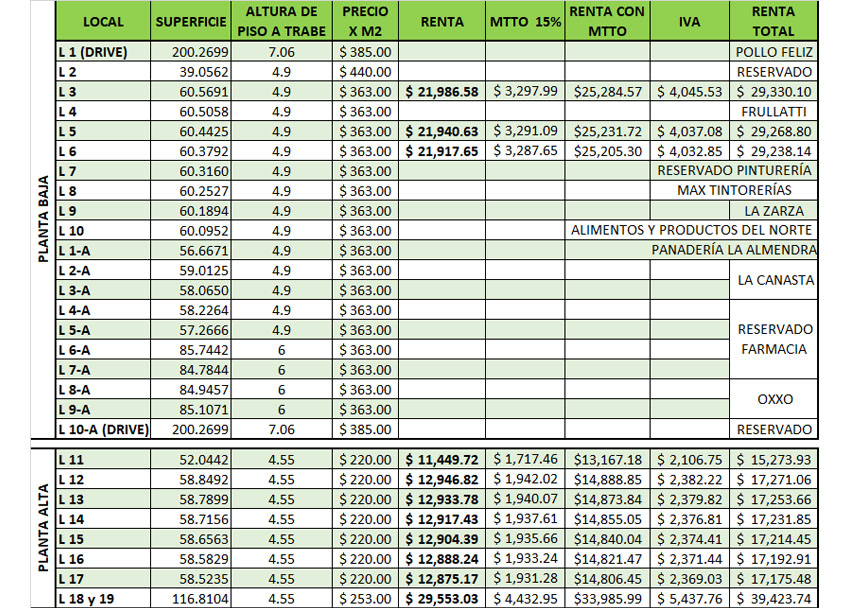This screenshot has height=608, width=848.
Task: Select the SUPERFICIE column header
Action: point(190,22)
